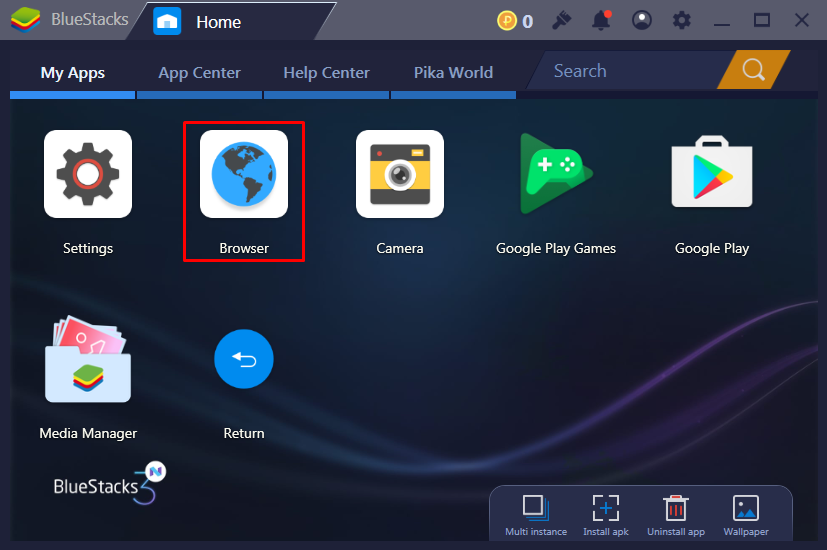The image size is (827, 550).
Task: Open the Browser app
Action: click(244, 174)
